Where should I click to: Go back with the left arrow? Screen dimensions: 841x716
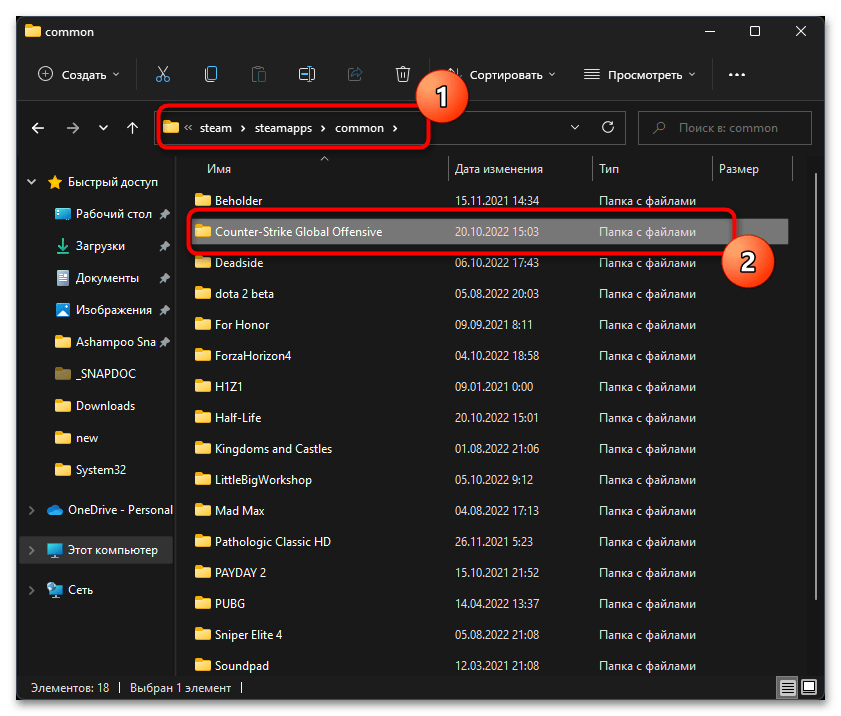pyautogui.click(x=38, y=128)
